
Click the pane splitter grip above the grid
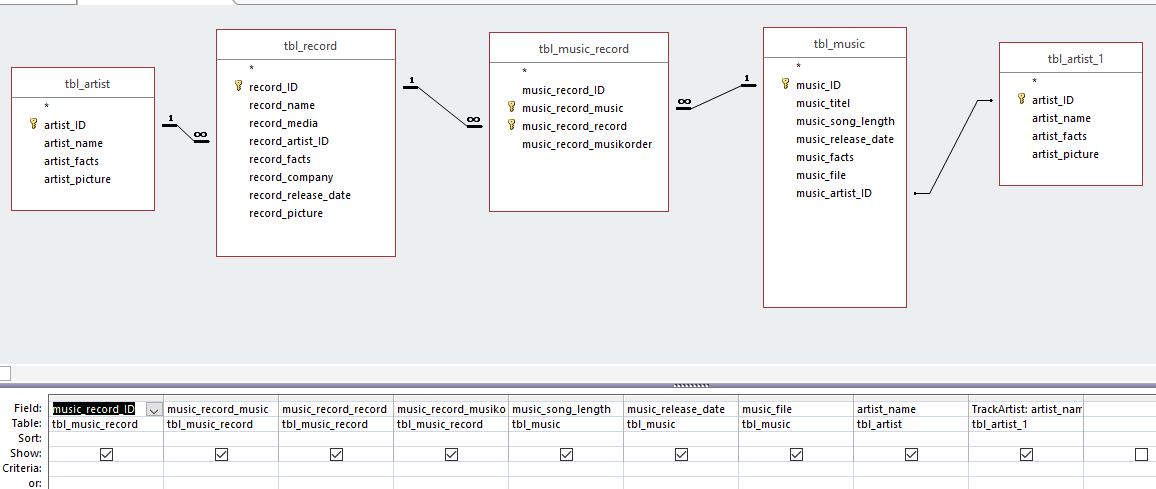click(692, 384)
